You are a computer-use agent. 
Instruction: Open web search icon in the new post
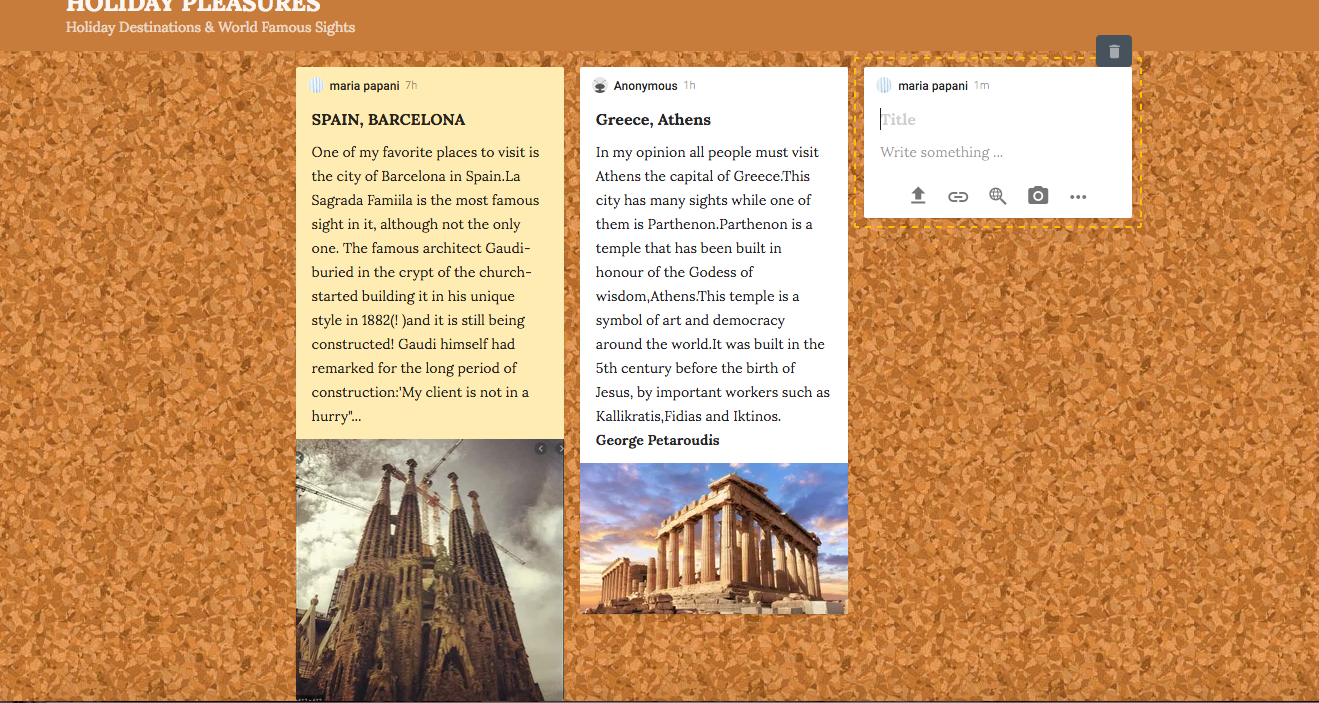pyautogui.click(x=998, y=196)
